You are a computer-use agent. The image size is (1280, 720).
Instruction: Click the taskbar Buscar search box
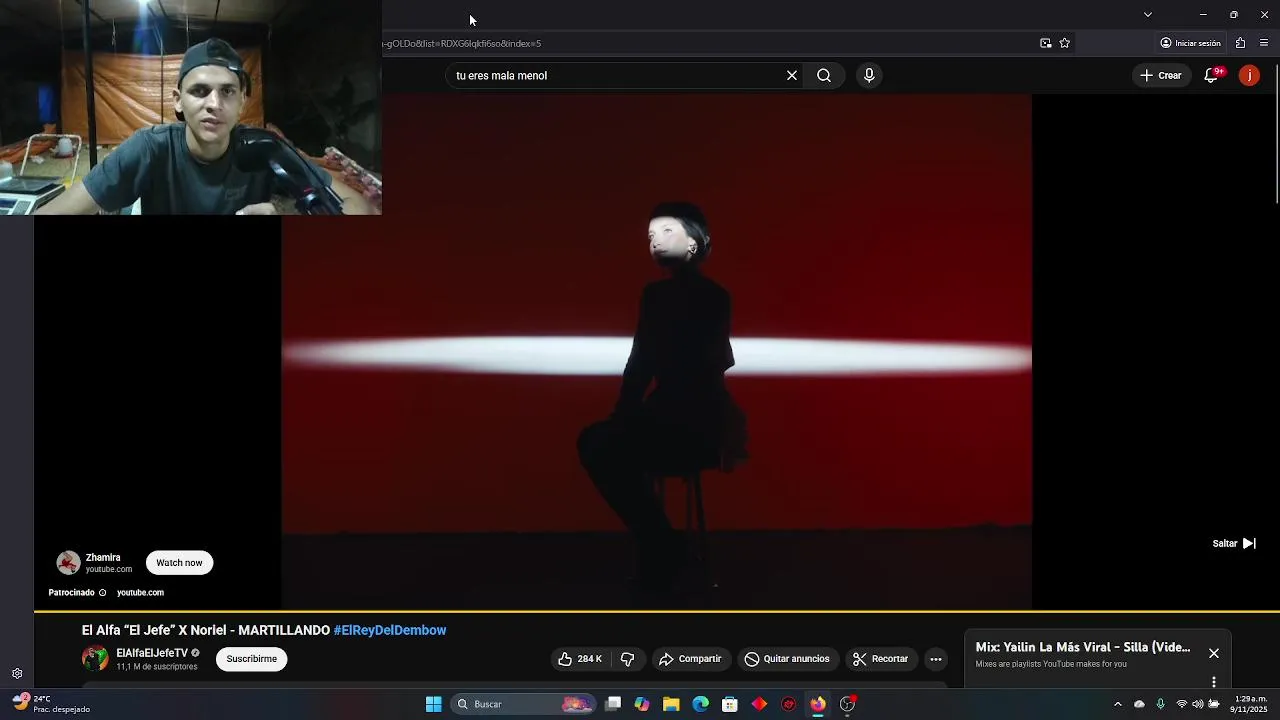click(524, 704)
